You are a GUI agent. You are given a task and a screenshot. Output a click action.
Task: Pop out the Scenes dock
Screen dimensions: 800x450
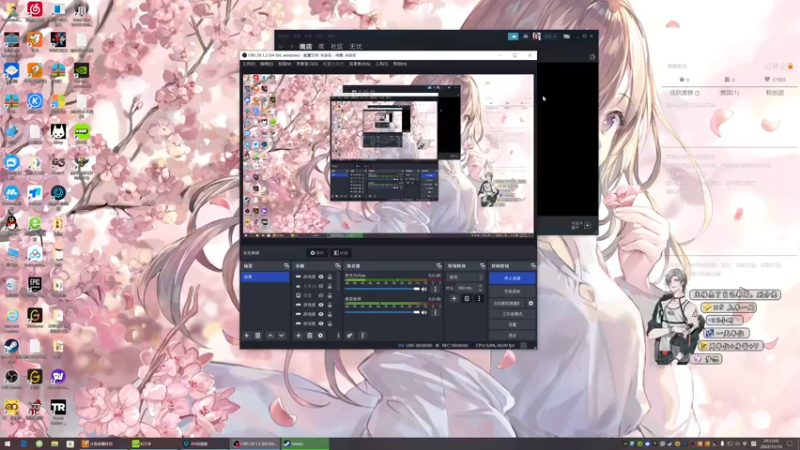pos(286,266)
